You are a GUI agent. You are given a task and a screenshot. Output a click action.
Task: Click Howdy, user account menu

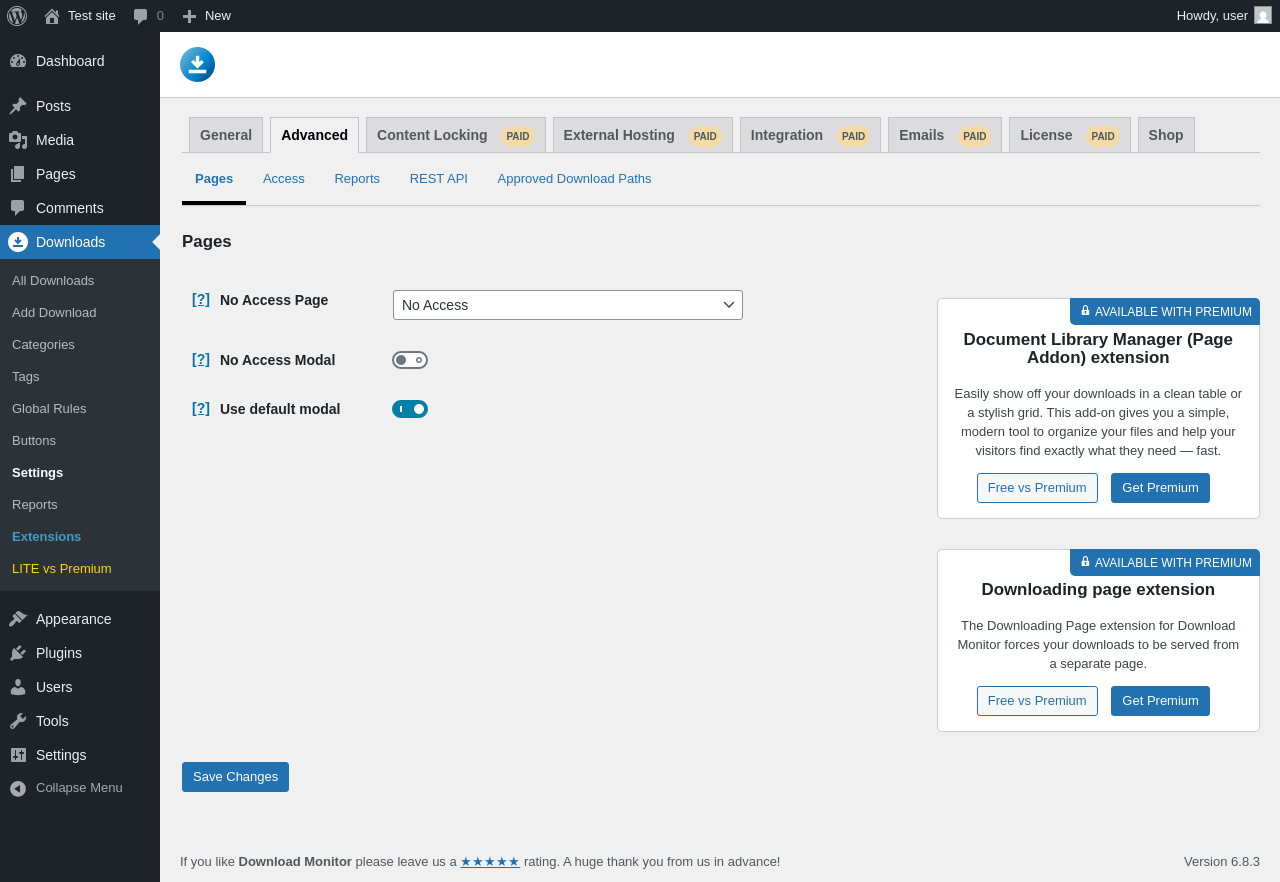1224,16
